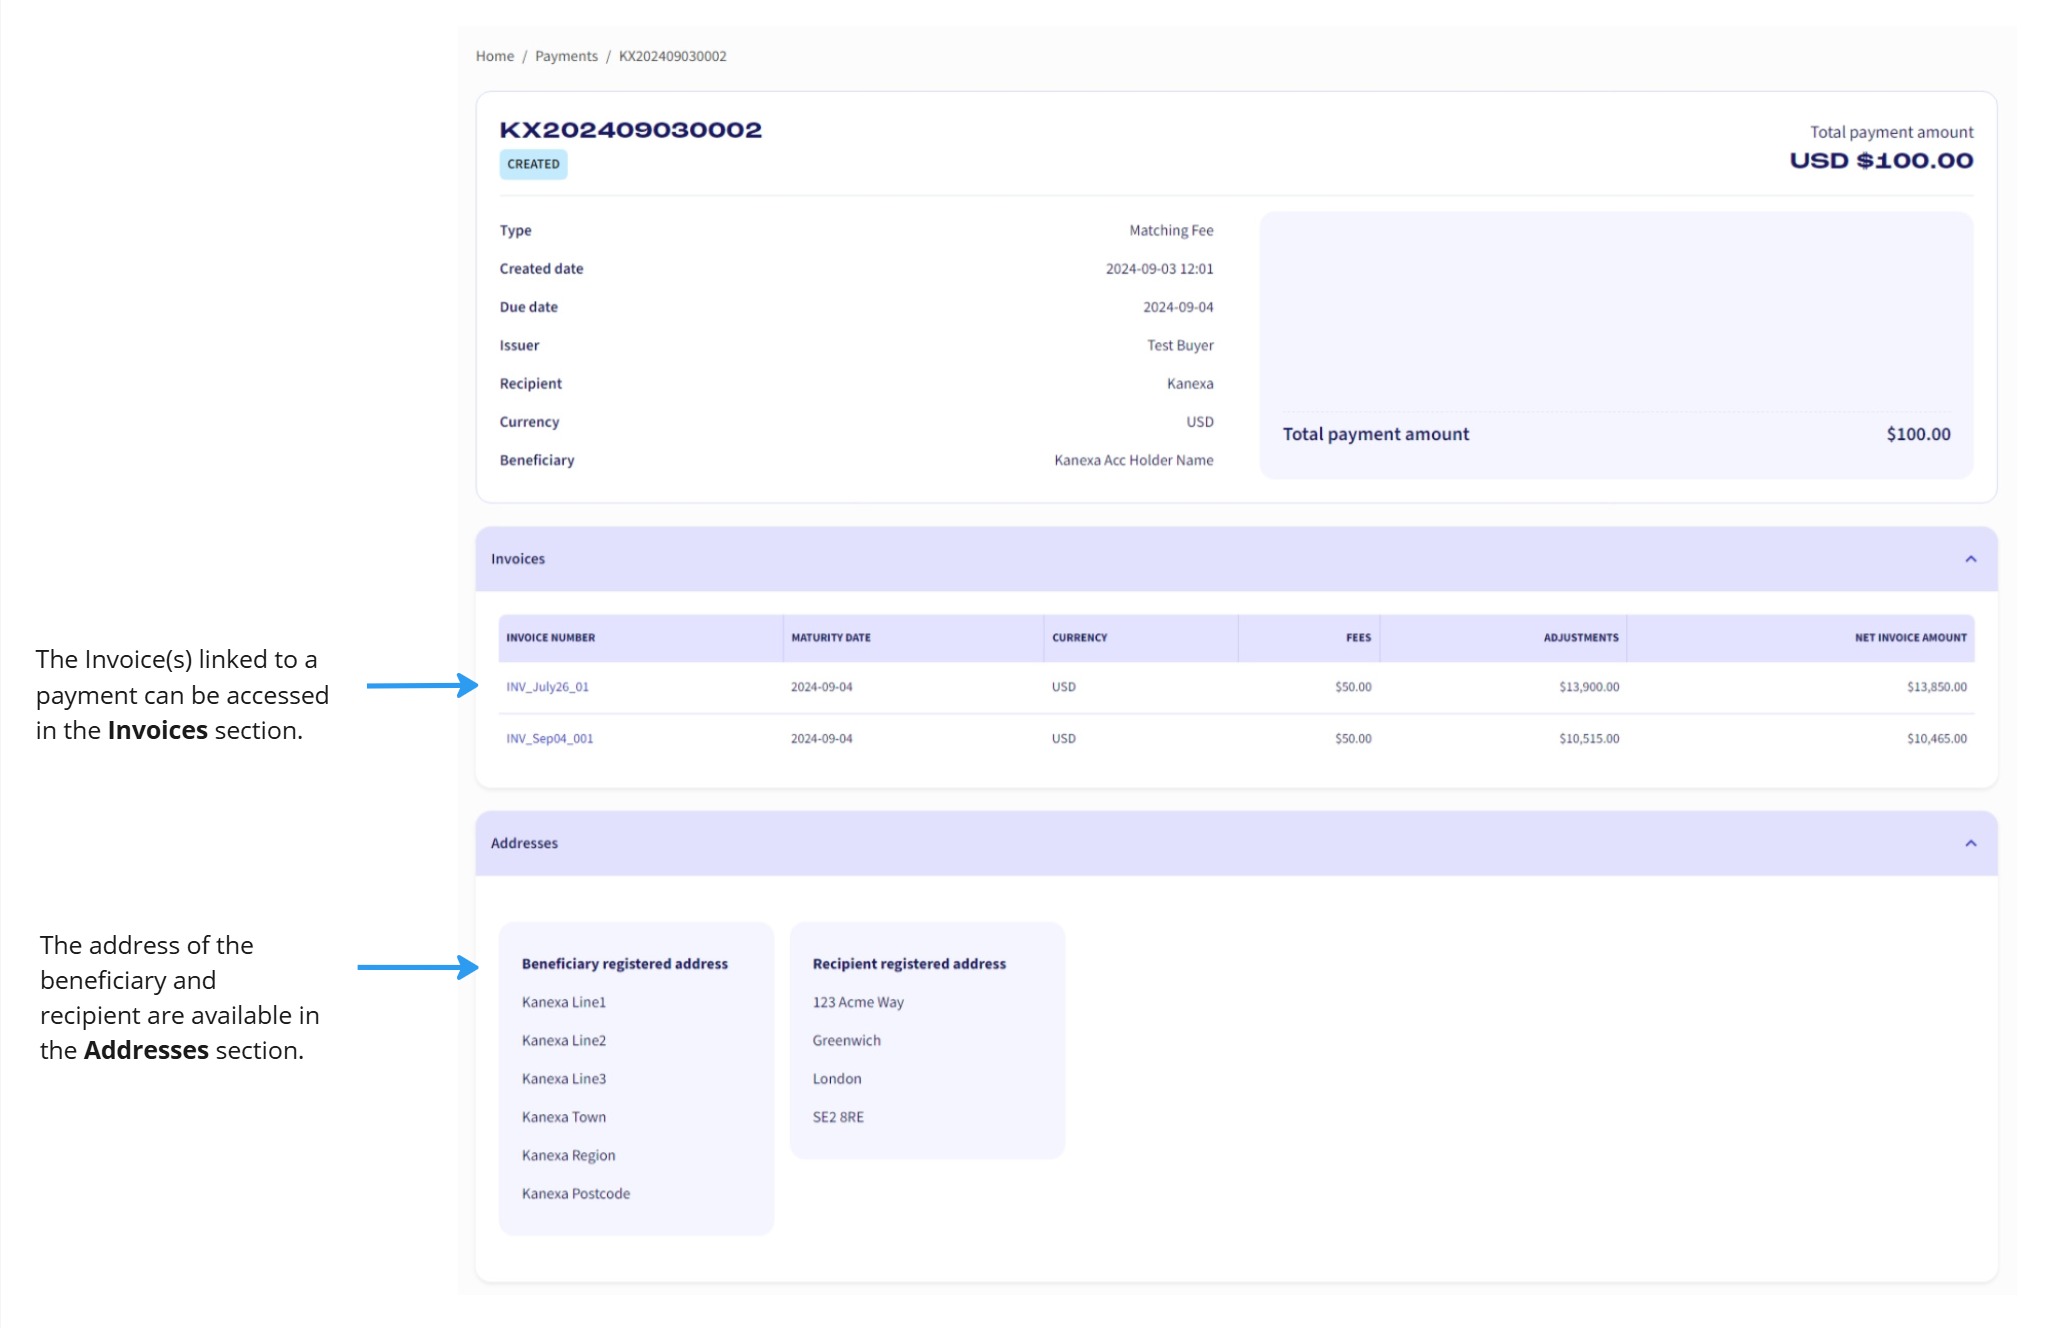The height and width of the screenshot is (1328, 2048).
Task: Click the Addresses section header bar
Action: point(1100,843)
